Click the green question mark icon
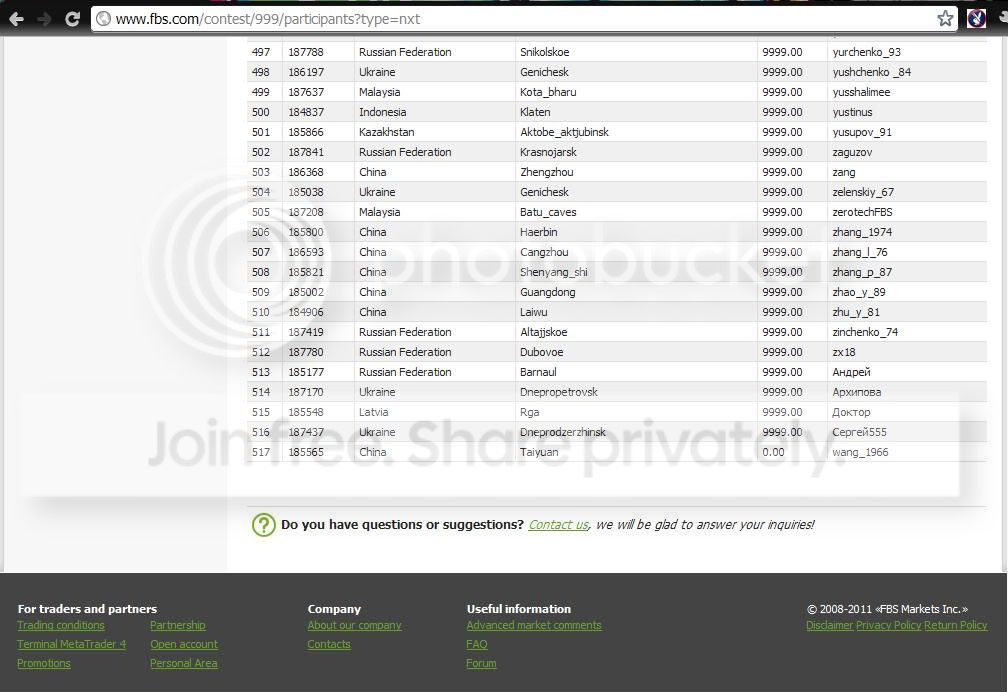This screenshot has width=1008, height=692. (264, 525)
